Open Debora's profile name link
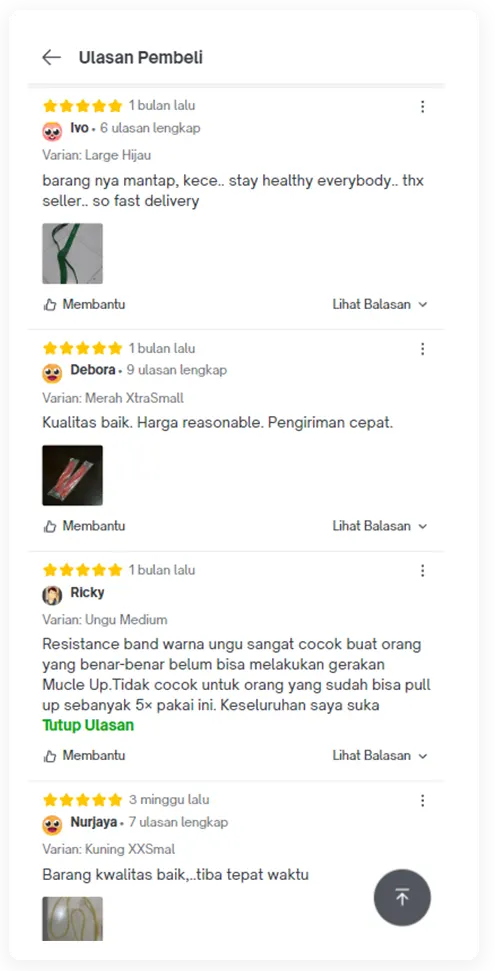The width and height of the screenshot is (495, 971). (x=93, y=370)
